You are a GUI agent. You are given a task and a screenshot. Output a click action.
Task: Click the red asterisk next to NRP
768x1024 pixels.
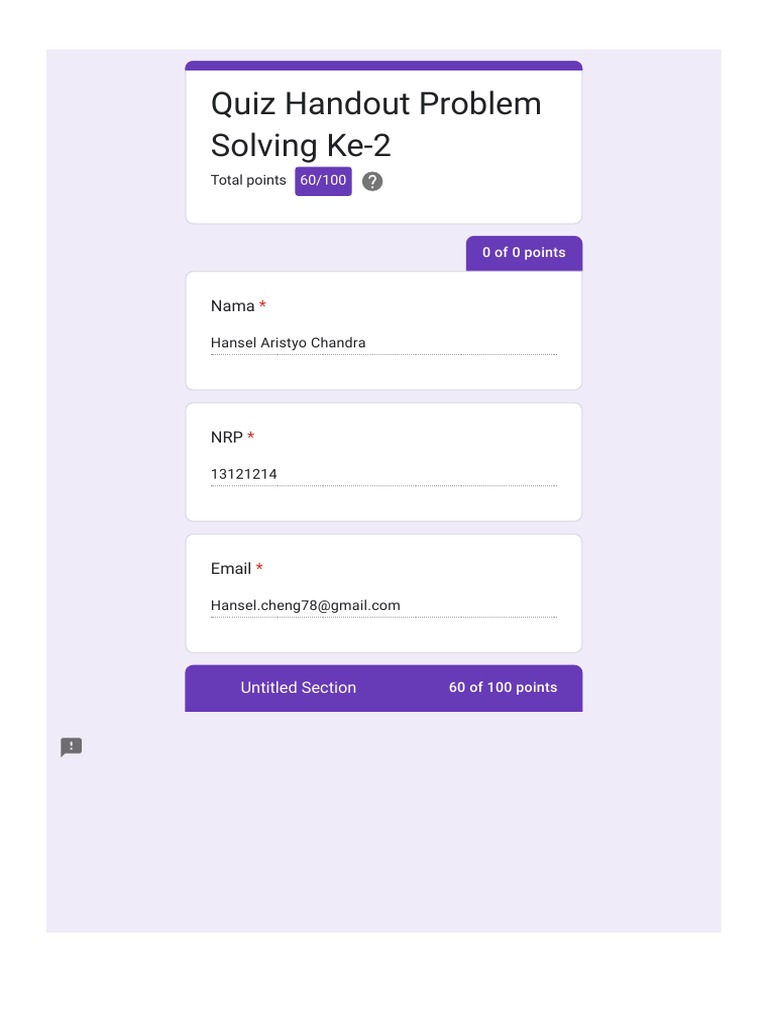point(251,436)
